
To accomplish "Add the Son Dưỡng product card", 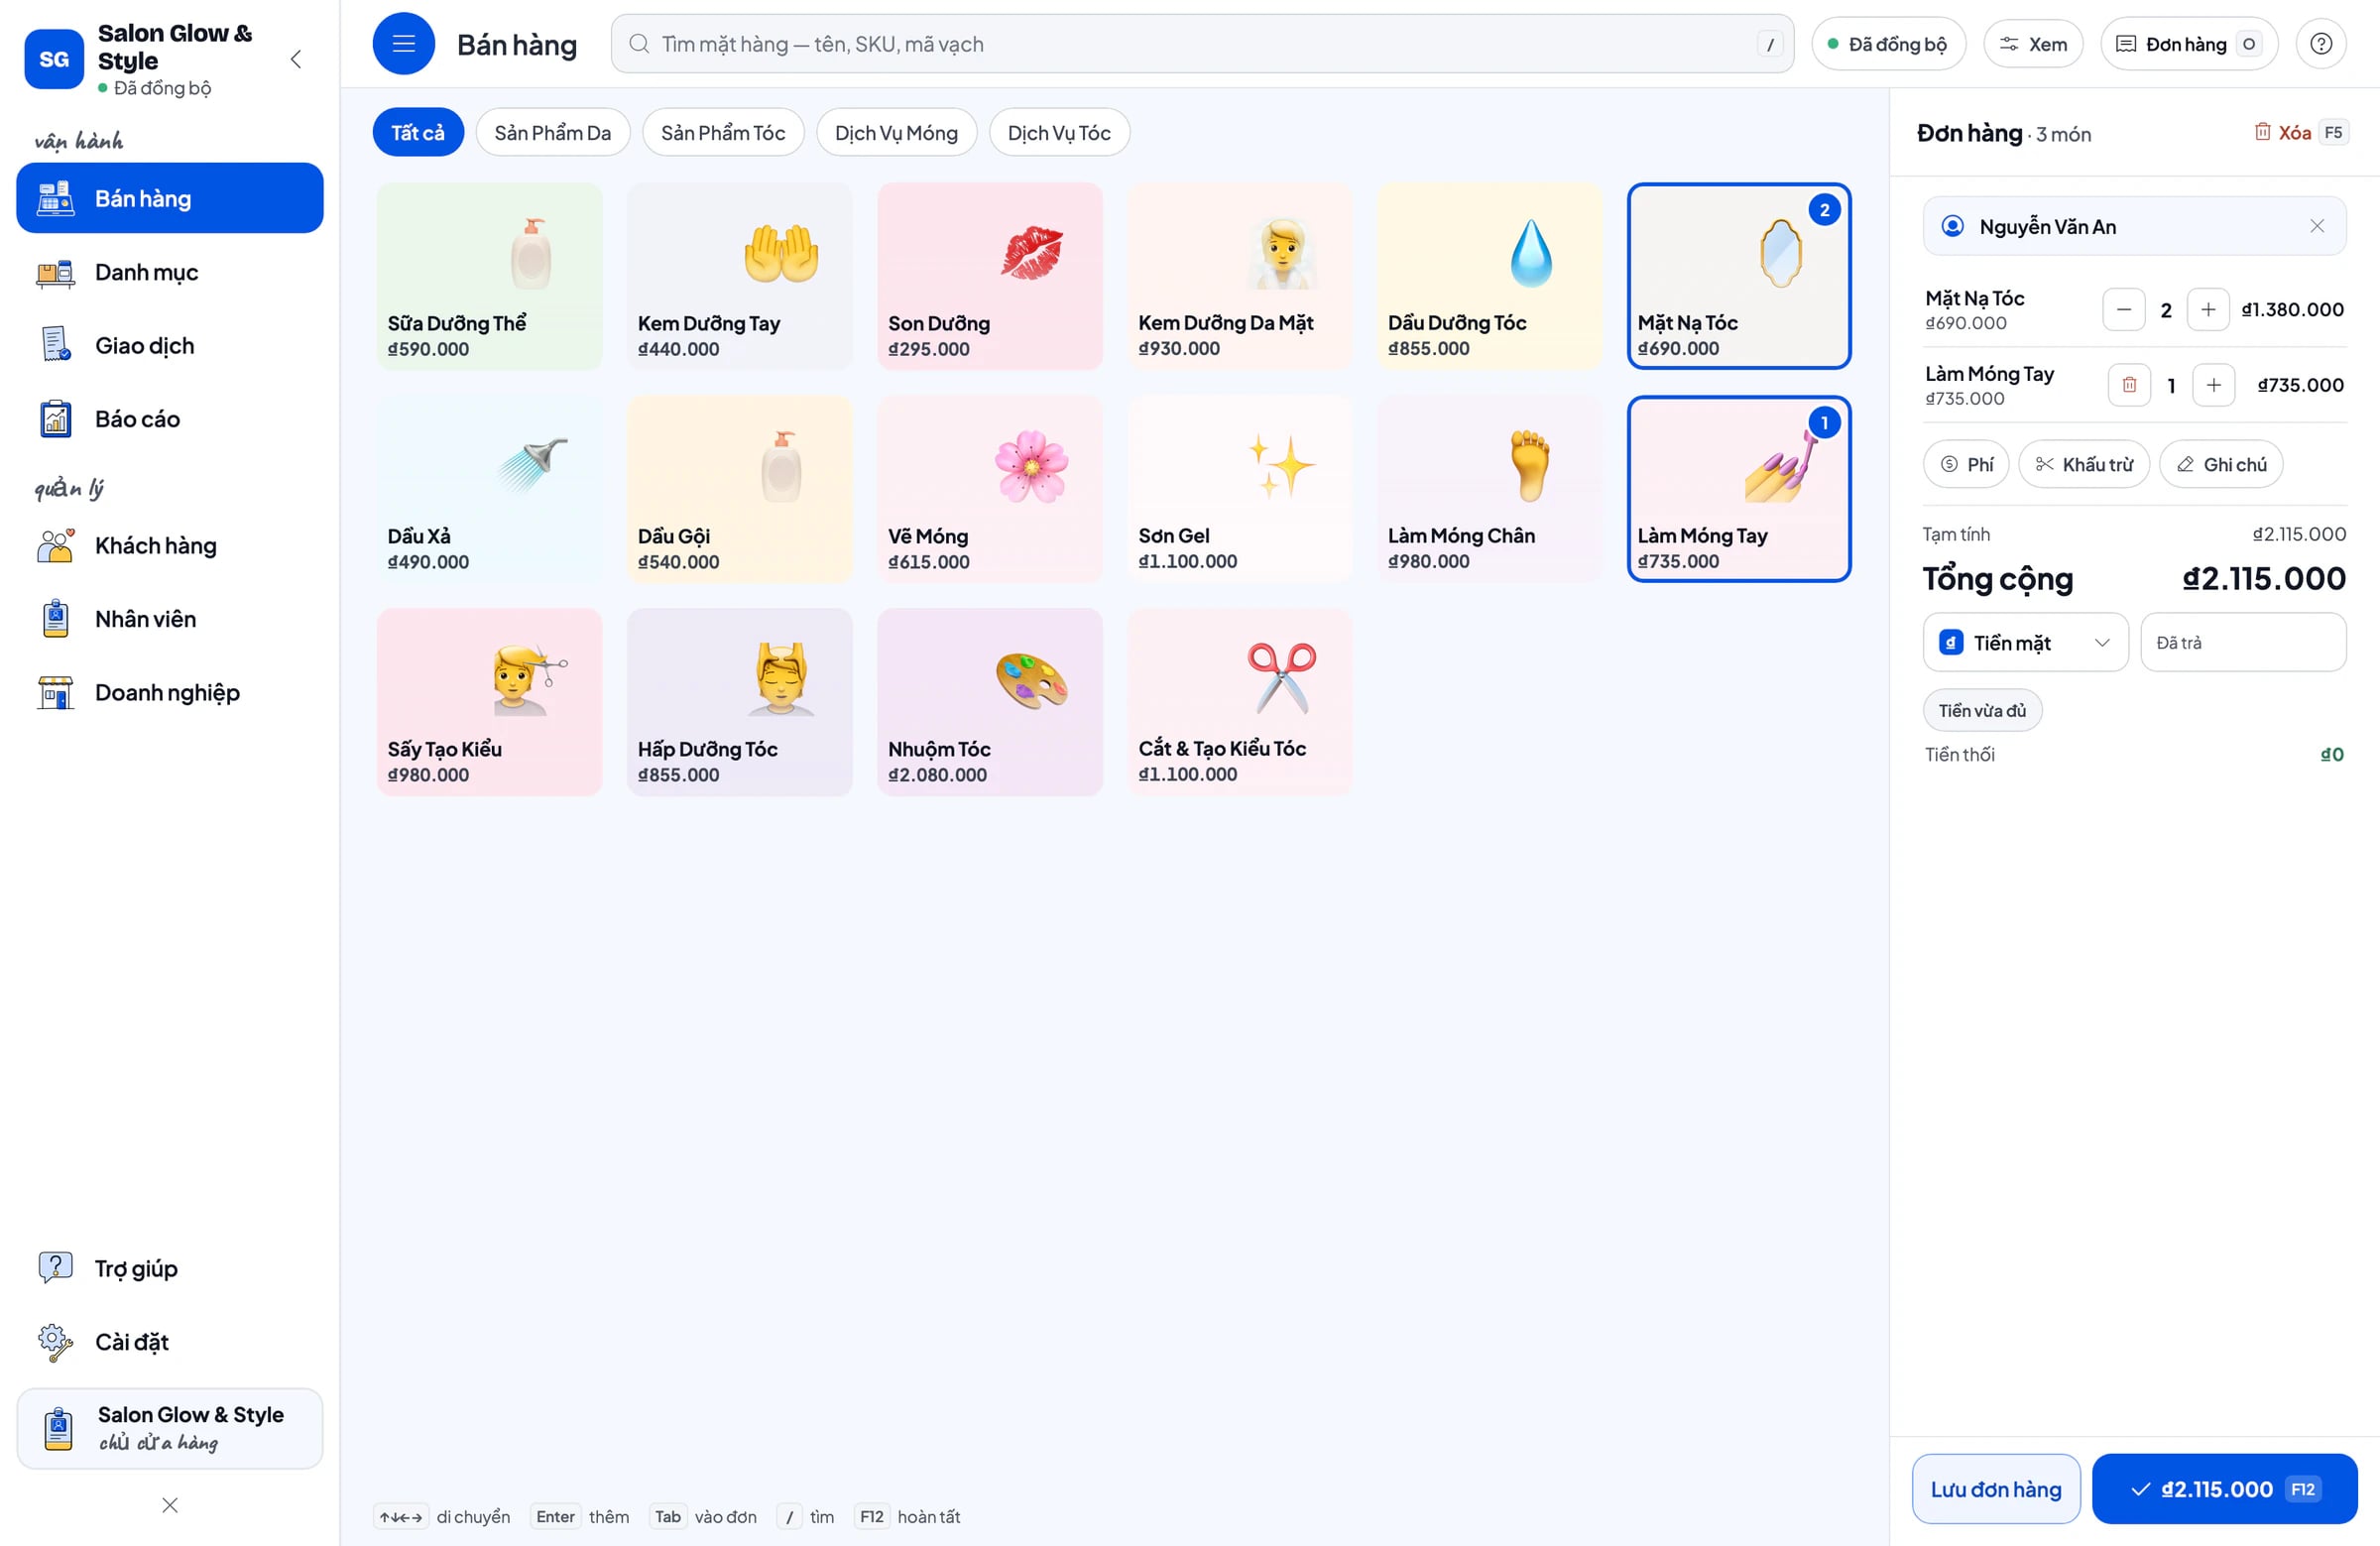I will [x=990, y=276].
